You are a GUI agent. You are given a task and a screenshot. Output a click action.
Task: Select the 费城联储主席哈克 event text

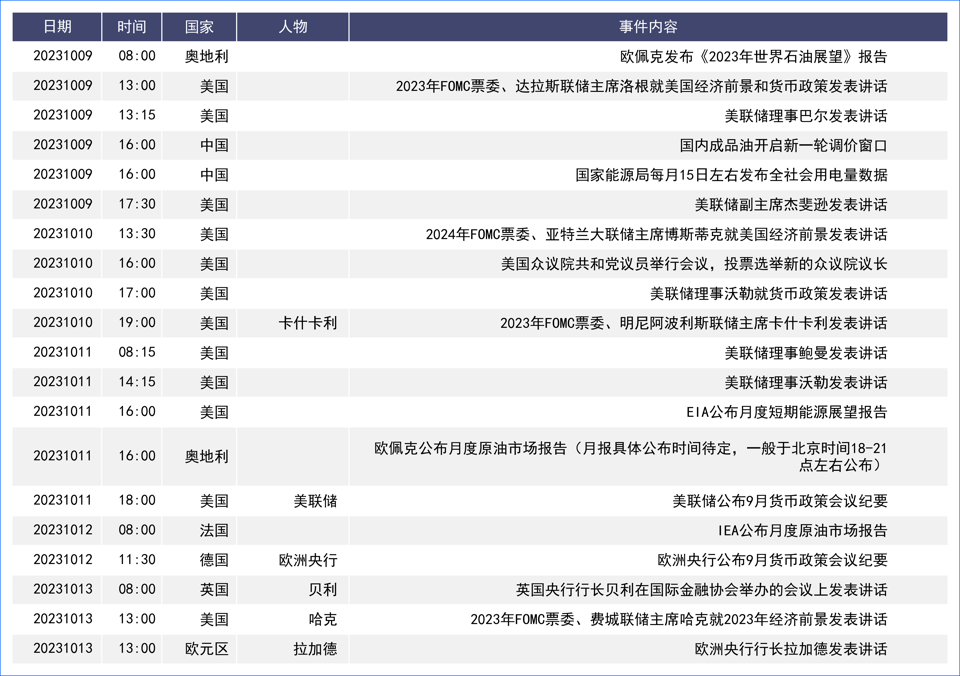pos(678,619)
